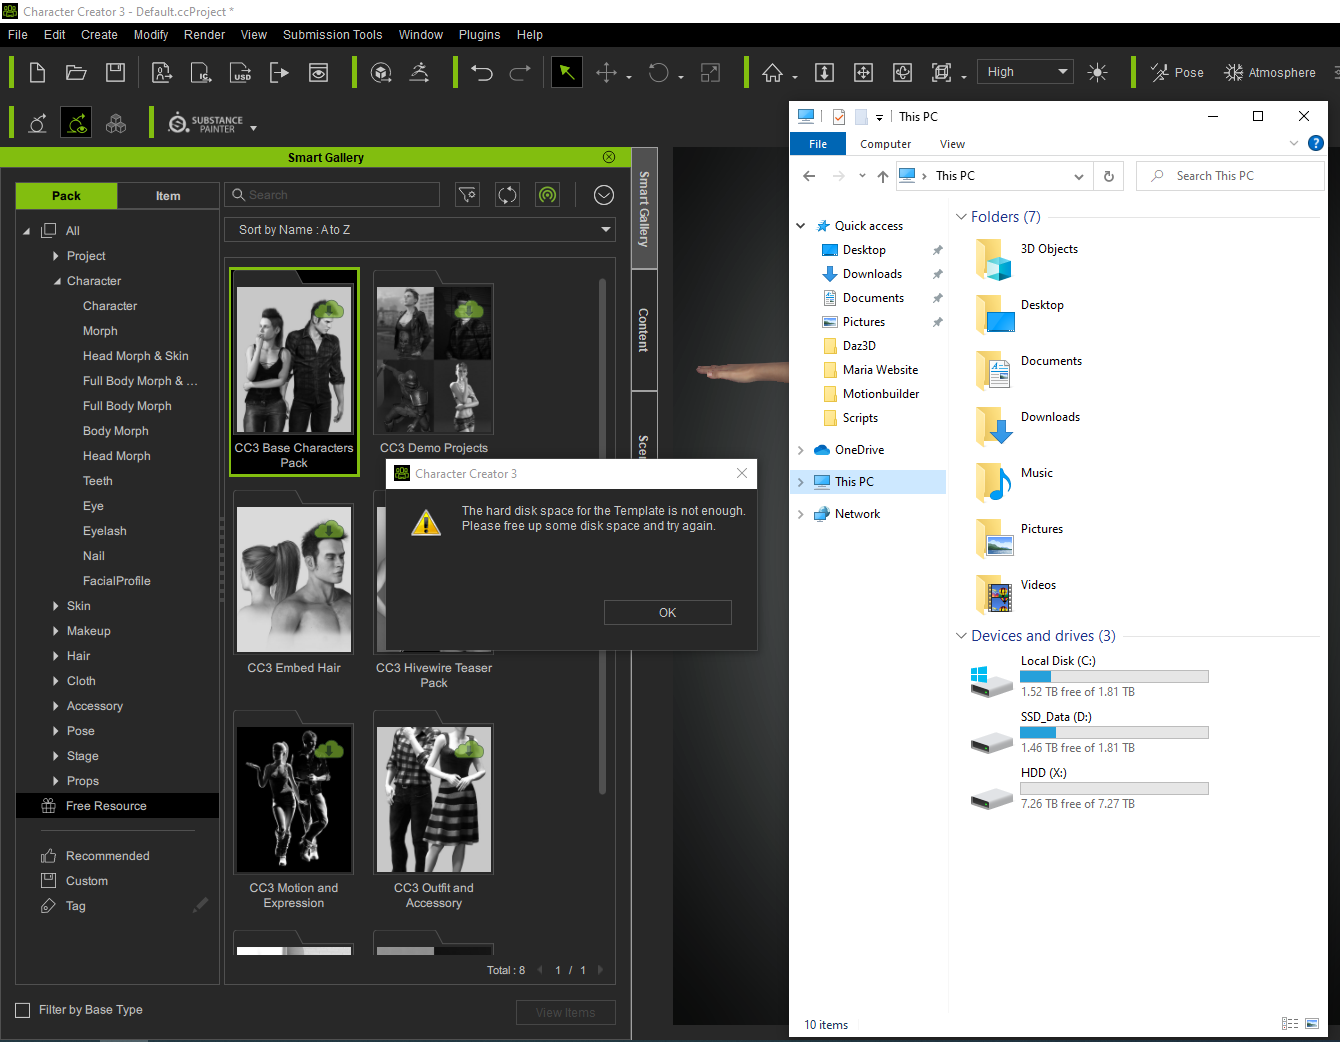
Task: Enable Filter by Base Type checkbox
Action: [23, 1010]
